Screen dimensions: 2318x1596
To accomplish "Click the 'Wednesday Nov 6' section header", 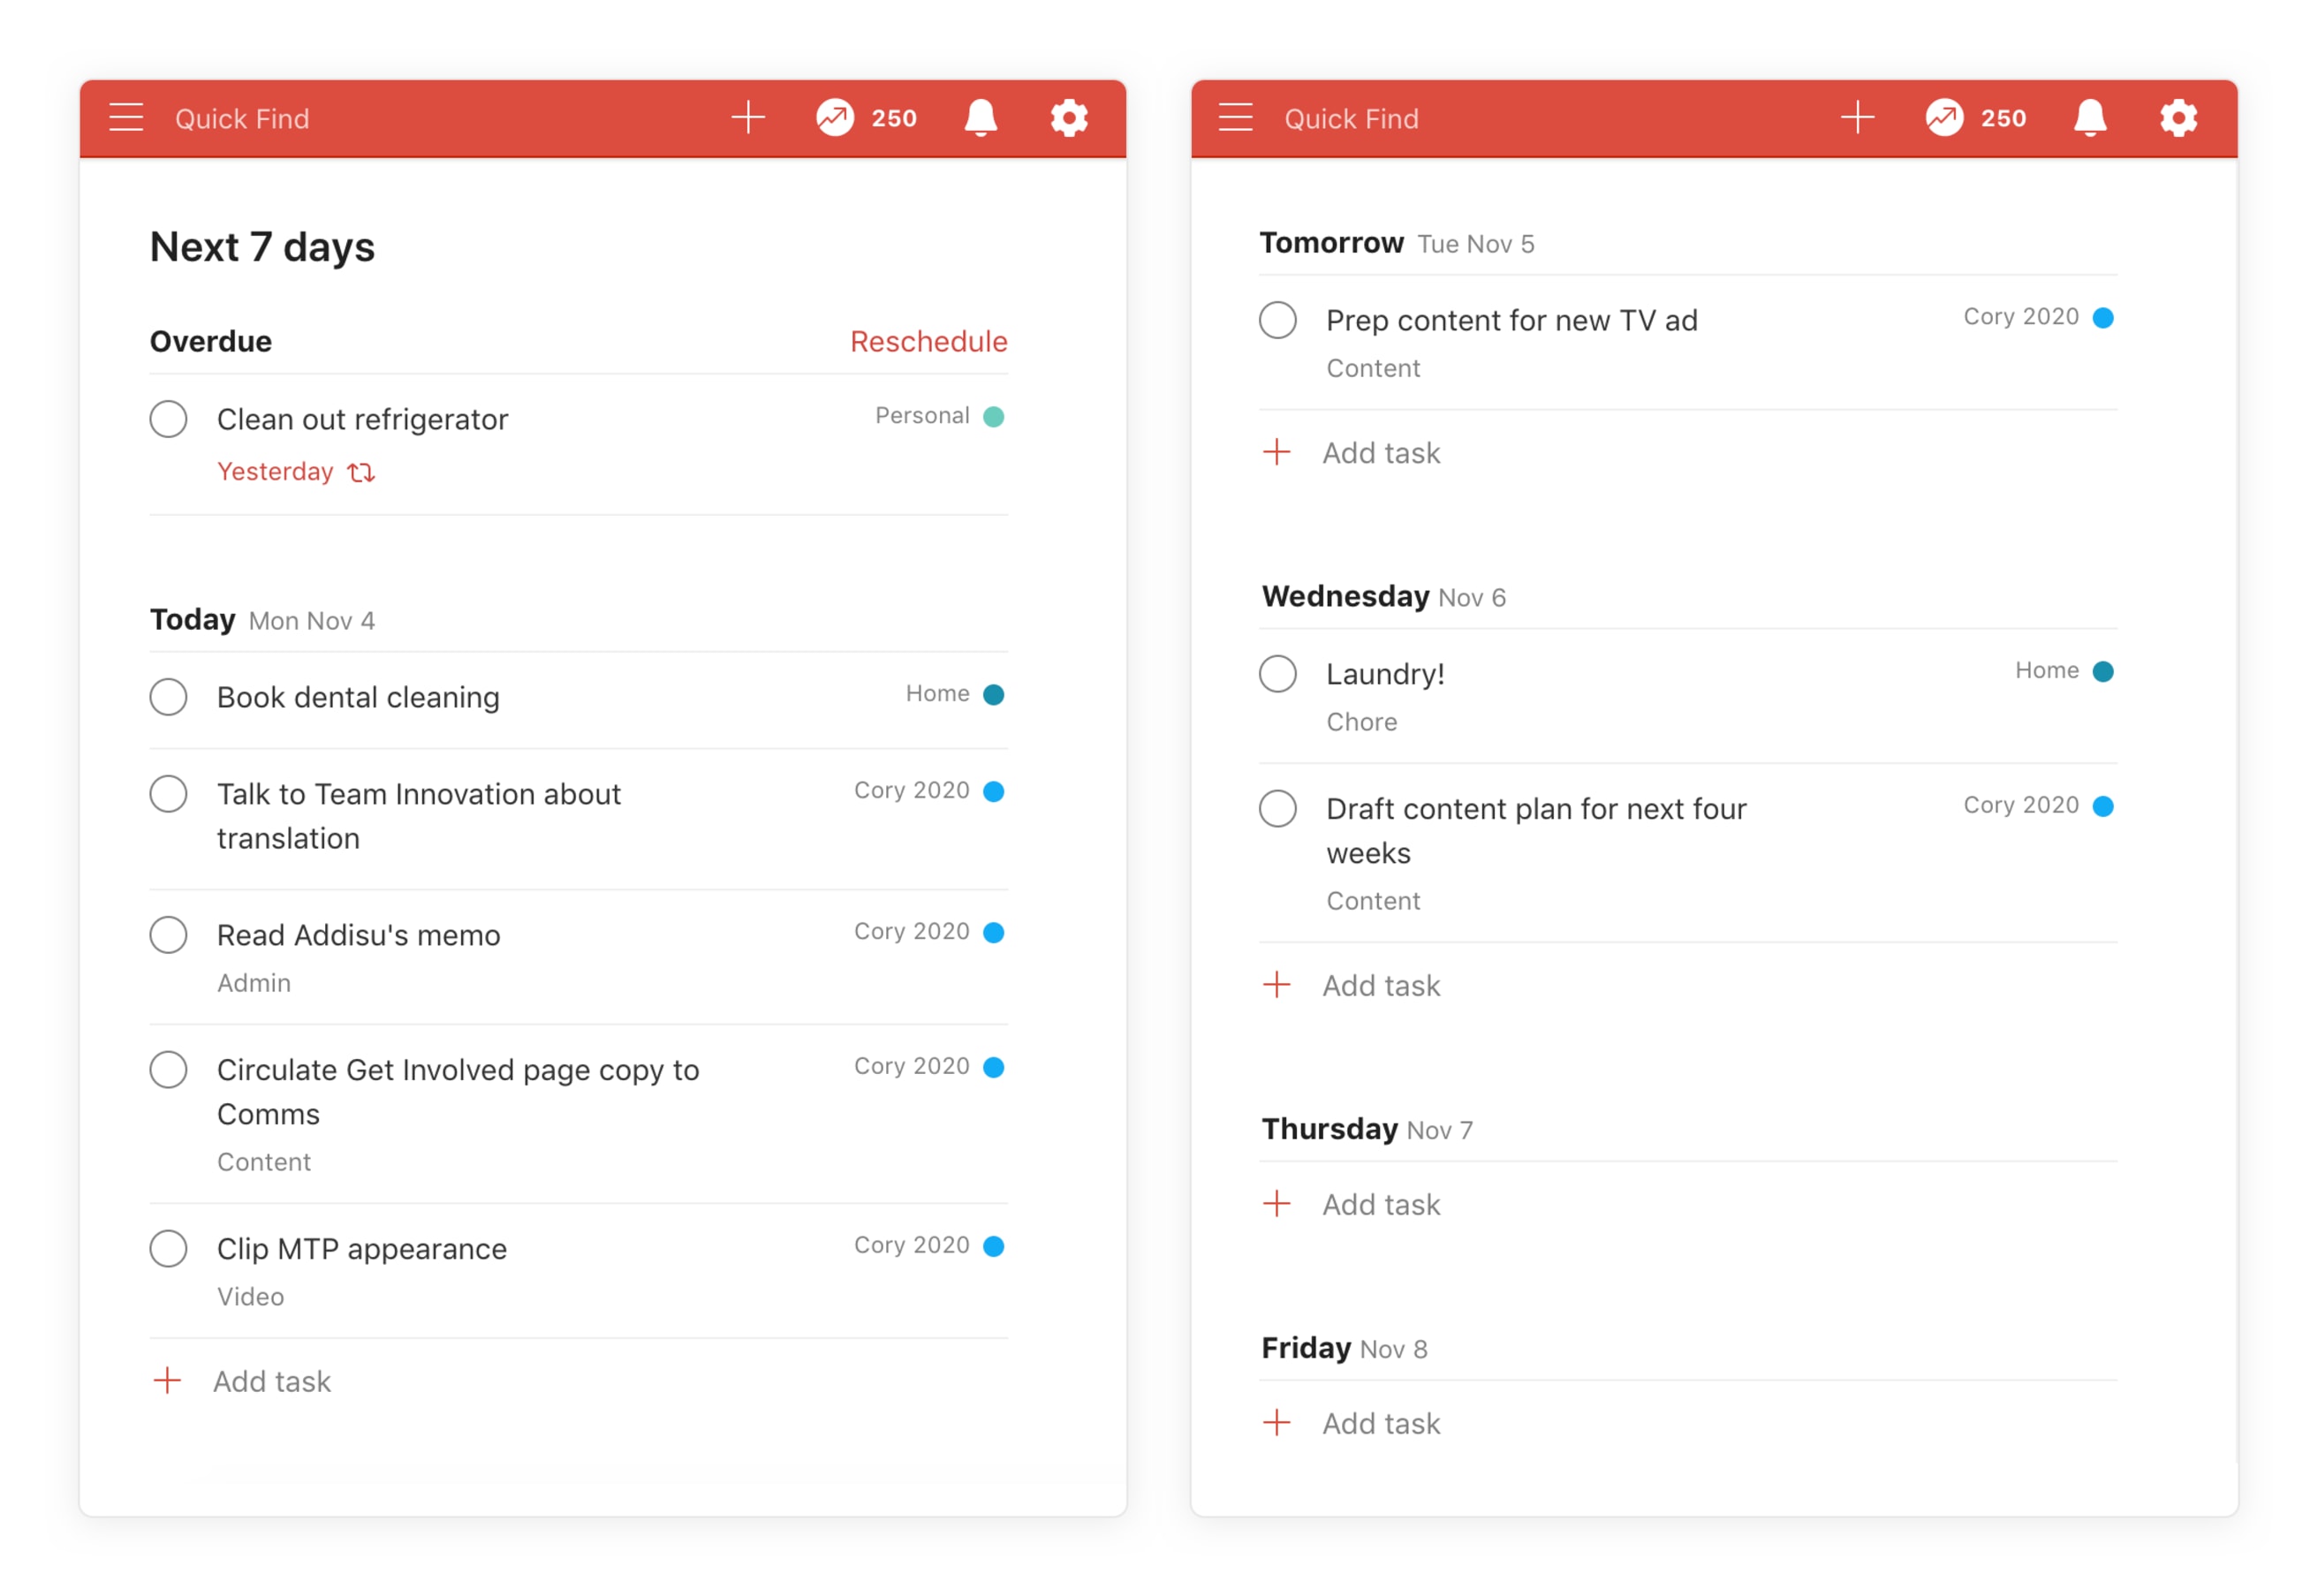I will coord(1383,597).
